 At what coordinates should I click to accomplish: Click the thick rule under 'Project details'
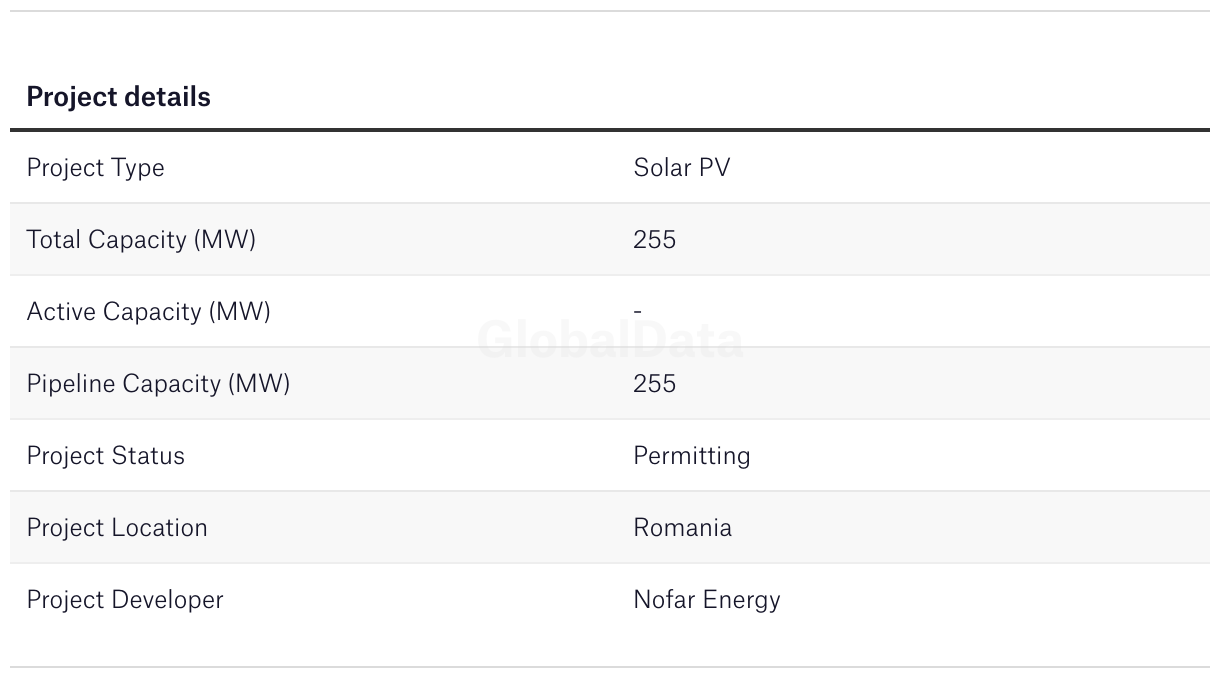(x=610, y=130)
